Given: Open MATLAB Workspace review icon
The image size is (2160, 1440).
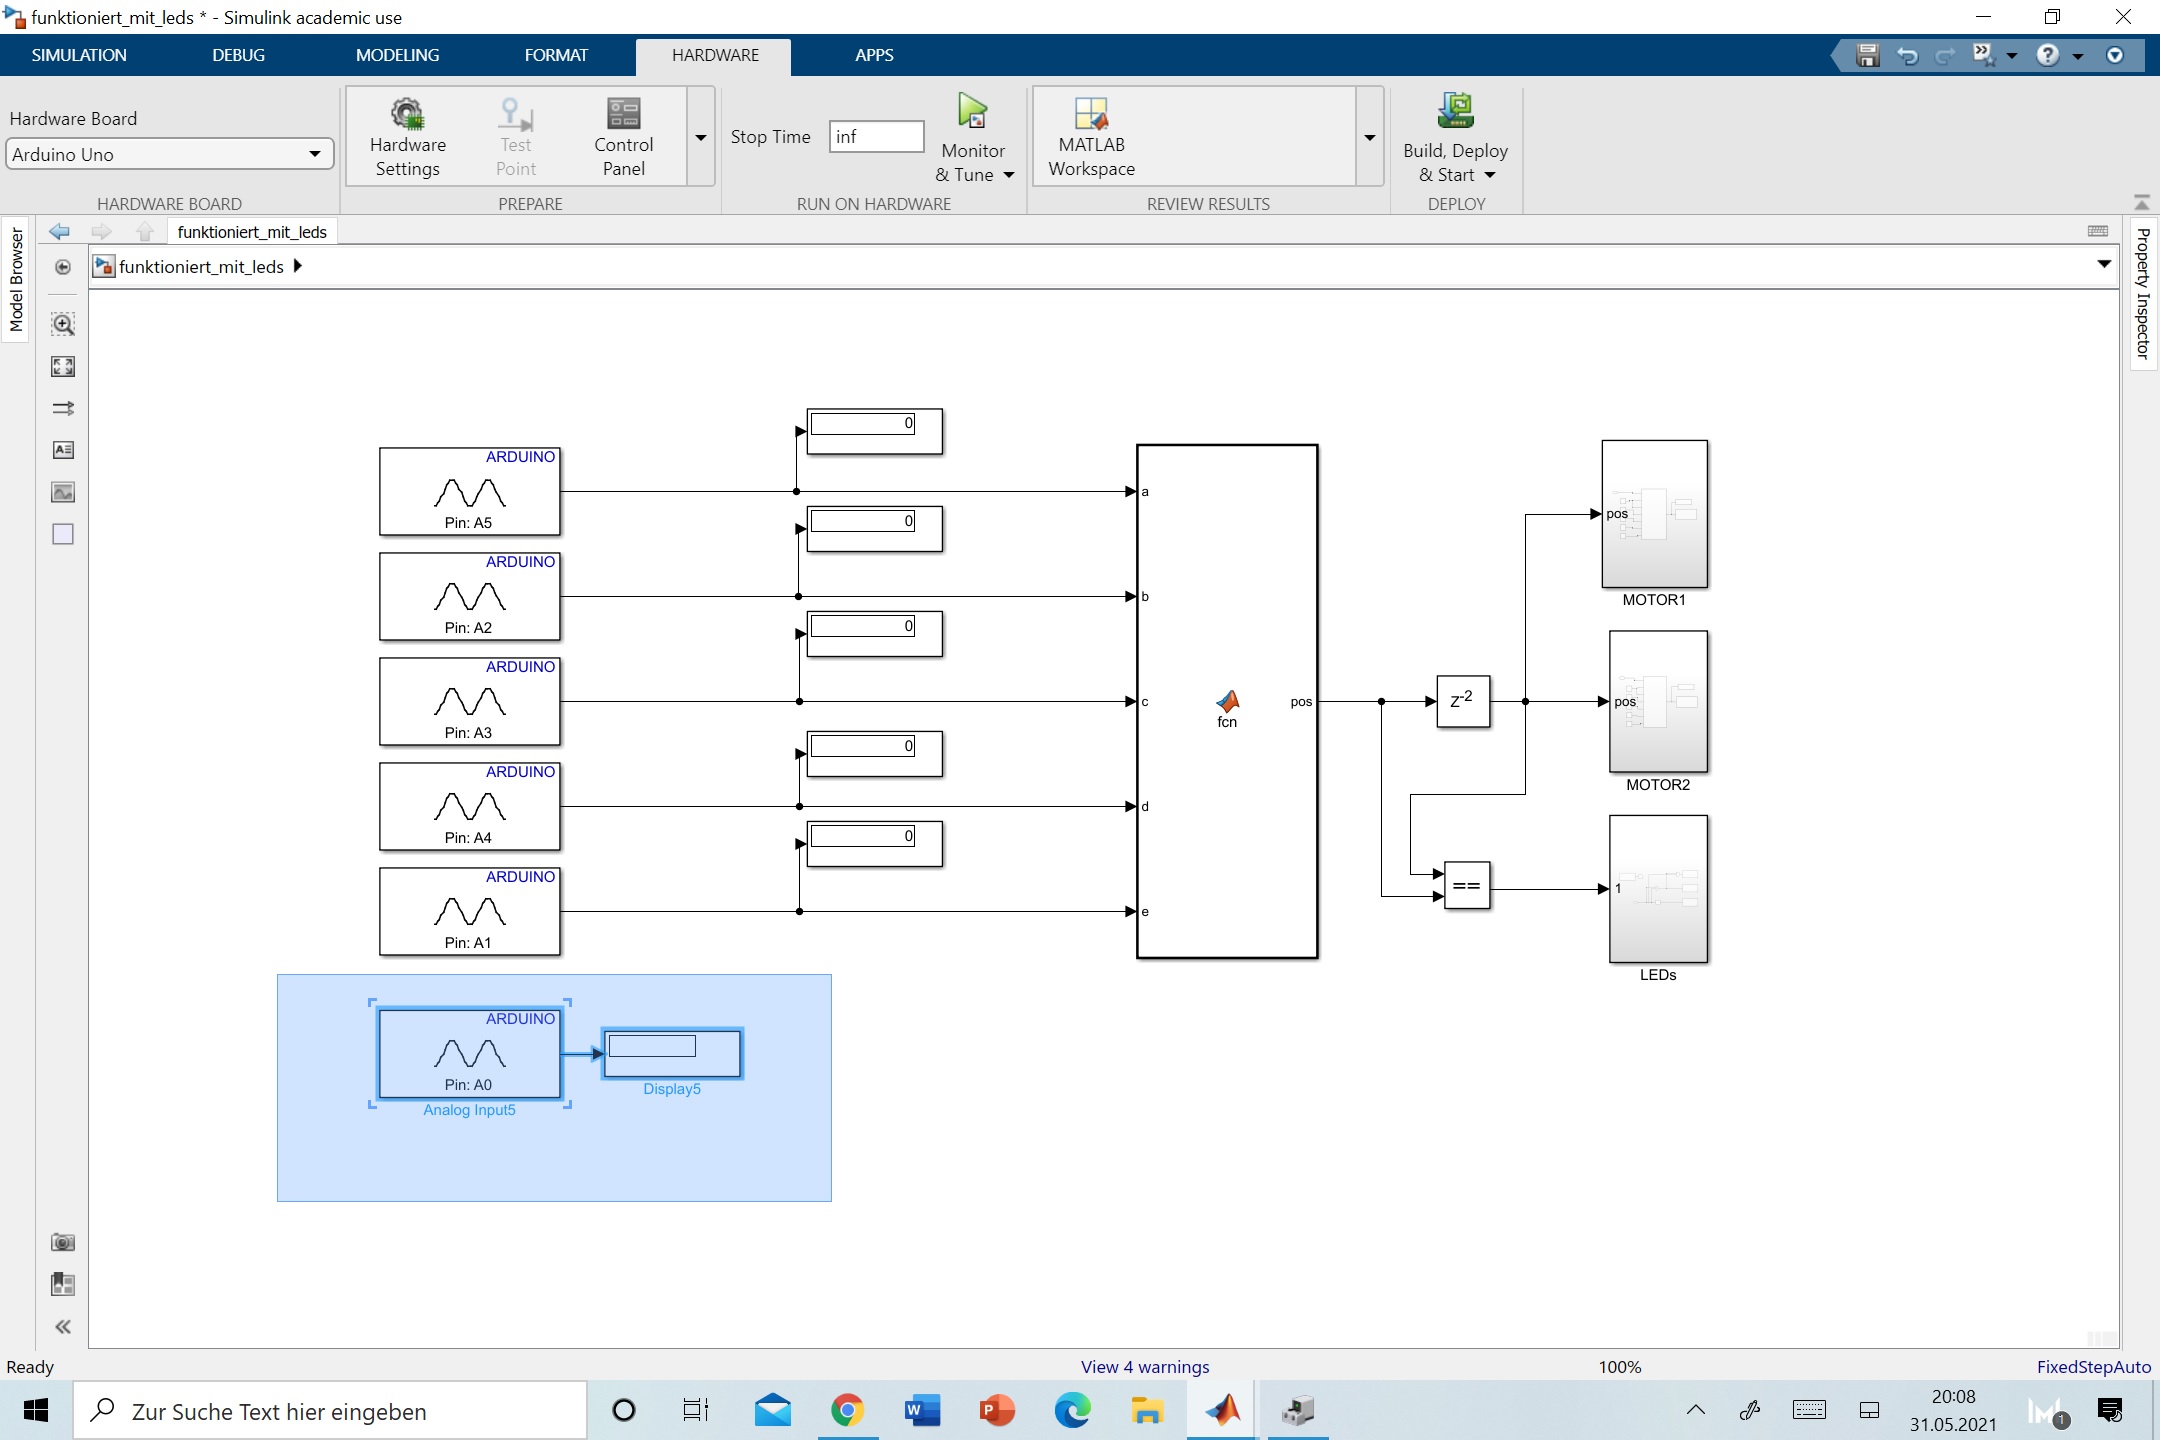Looking at the screenshot, I should (x=1091, y=114).
